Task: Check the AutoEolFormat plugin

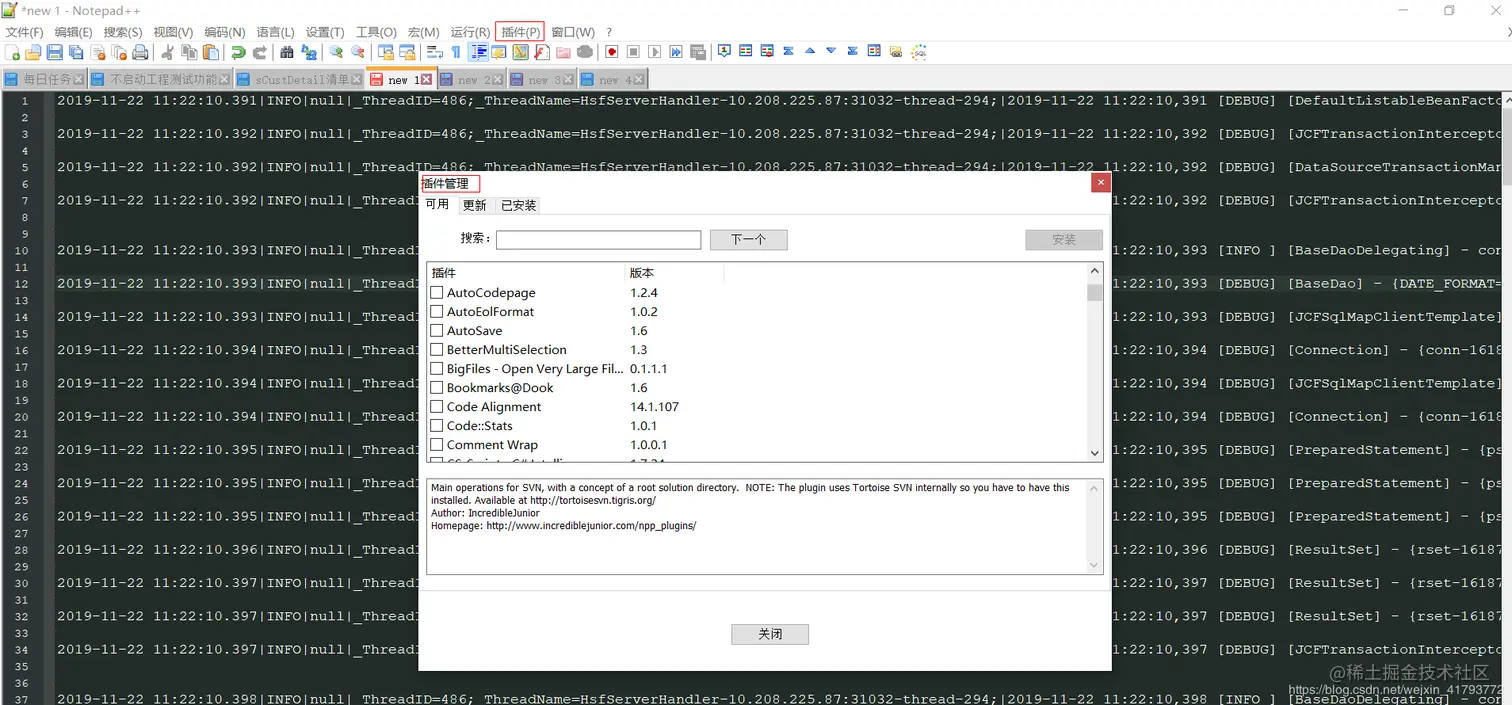Action: 437,312
